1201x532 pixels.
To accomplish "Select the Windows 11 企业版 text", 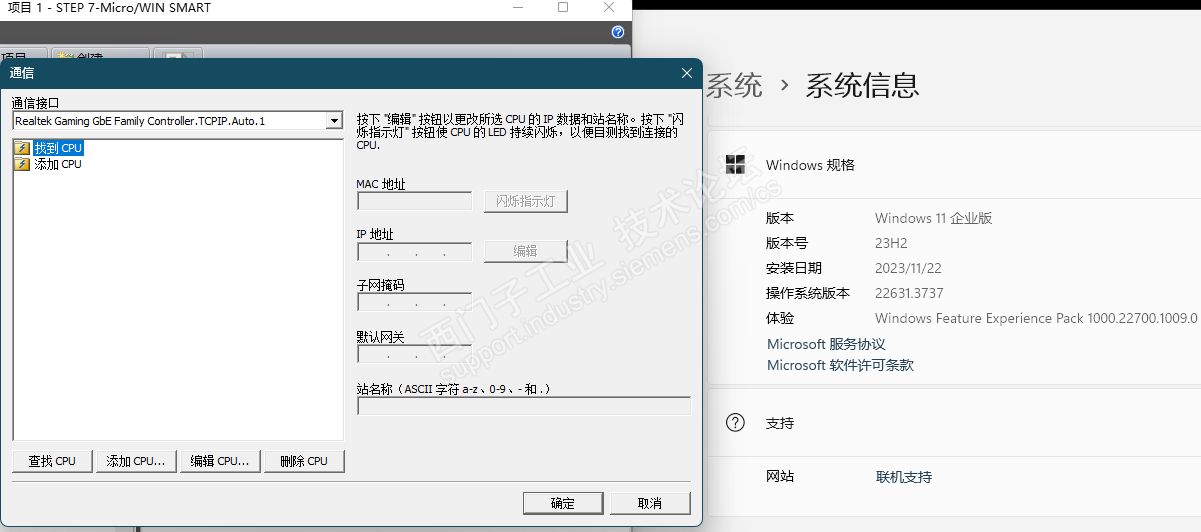I will [933, 218].
